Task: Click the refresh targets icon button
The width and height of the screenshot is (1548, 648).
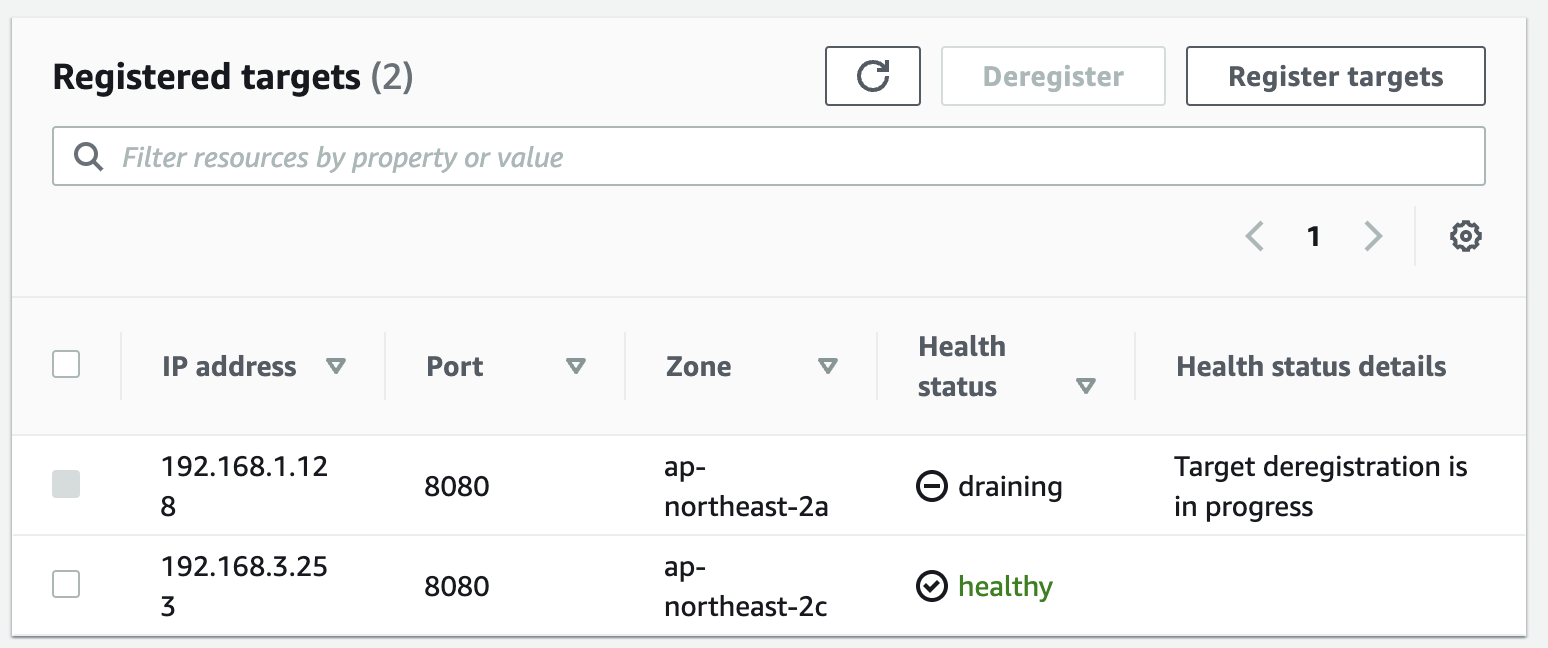Action: pyautogui.click(x=872, y=76)
